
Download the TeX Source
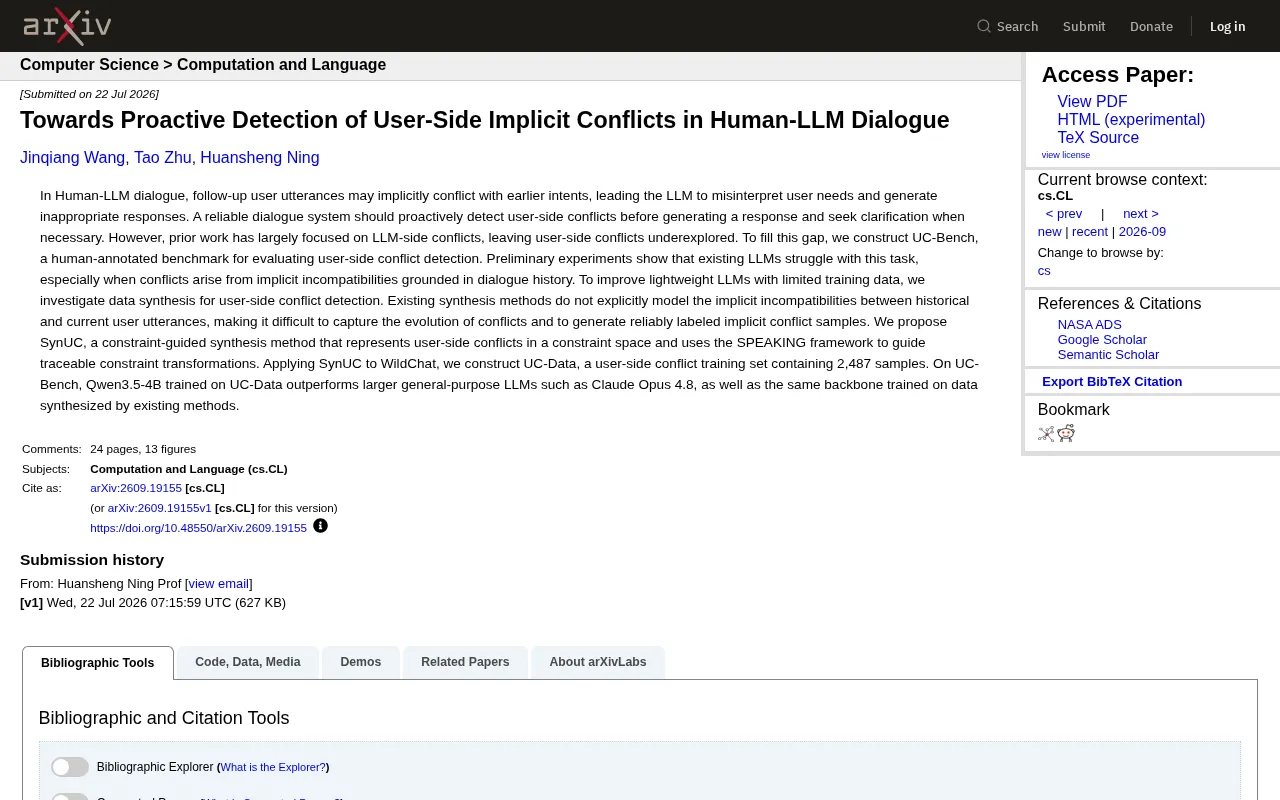pyautogui.click(x=1098, y=138)
